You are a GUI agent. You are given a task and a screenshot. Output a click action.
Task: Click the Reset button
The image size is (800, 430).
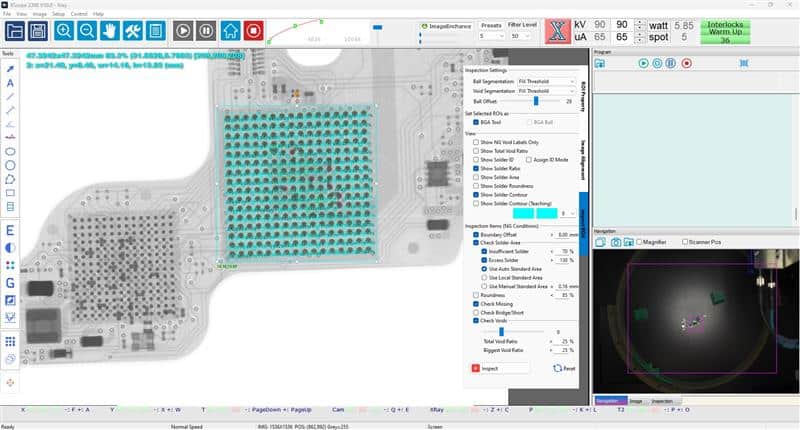pyautogui.click(x=564, y=368)
